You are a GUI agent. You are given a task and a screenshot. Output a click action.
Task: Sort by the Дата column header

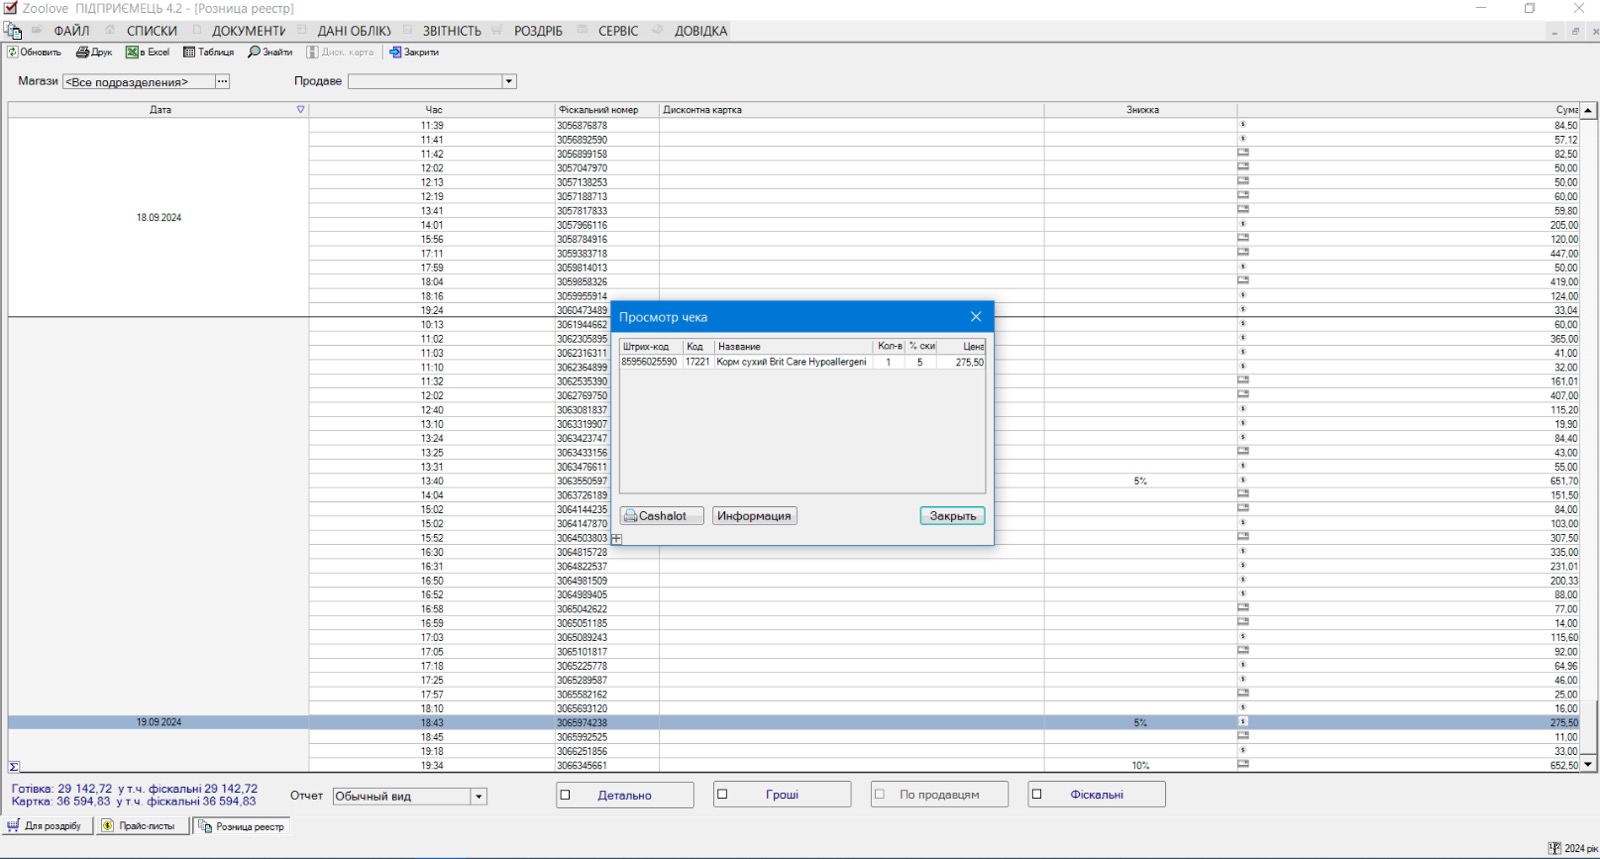tap(160, 110)
